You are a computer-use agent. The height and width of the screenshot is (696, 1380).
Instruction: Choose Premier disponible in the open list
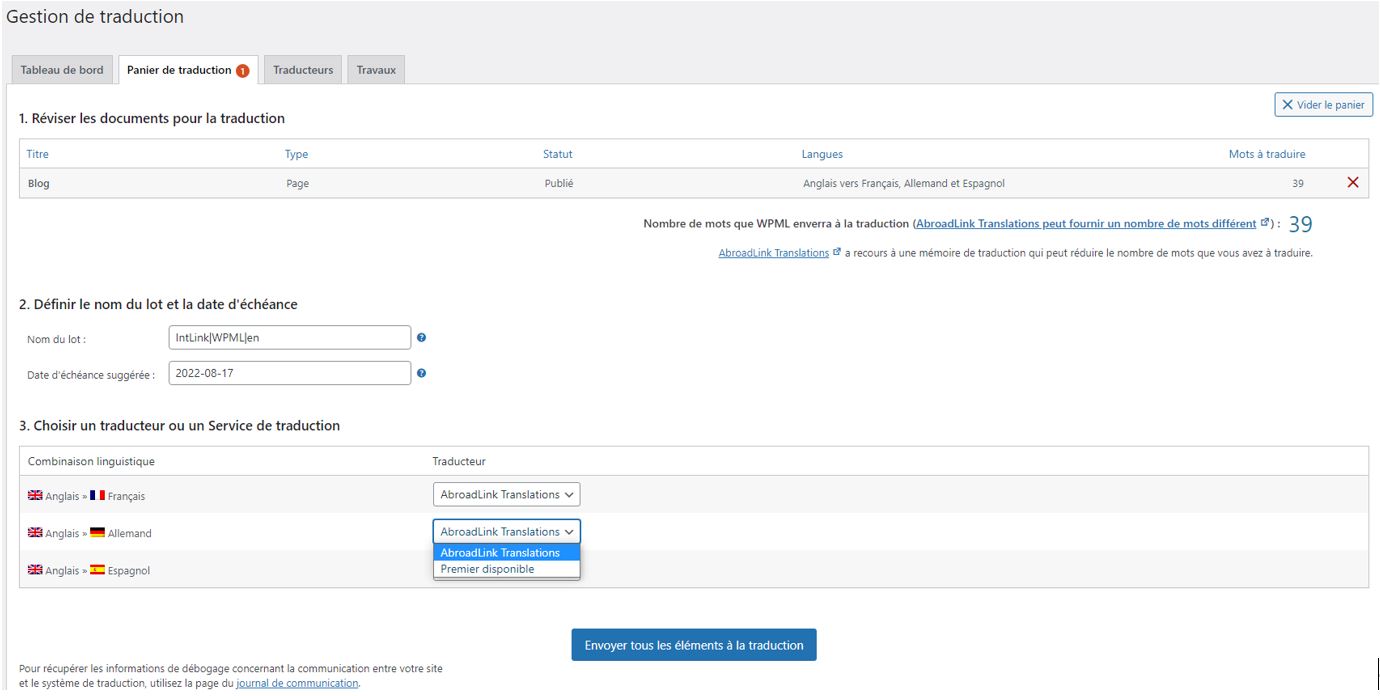click(506, 569)
